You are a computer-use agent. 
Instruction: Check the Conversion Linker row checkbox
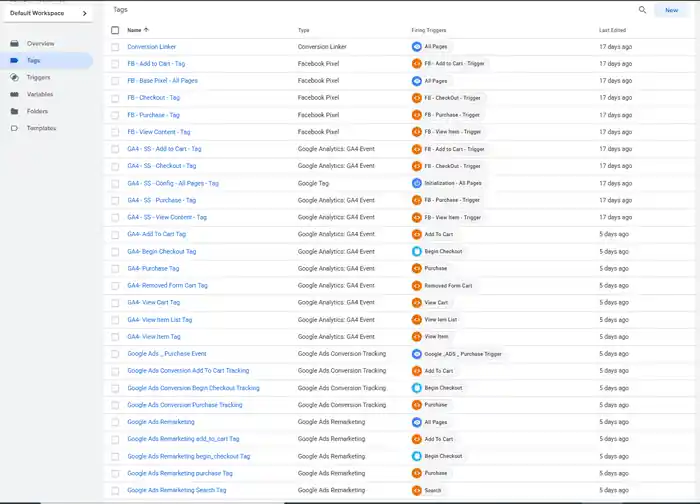coord(115,46)
